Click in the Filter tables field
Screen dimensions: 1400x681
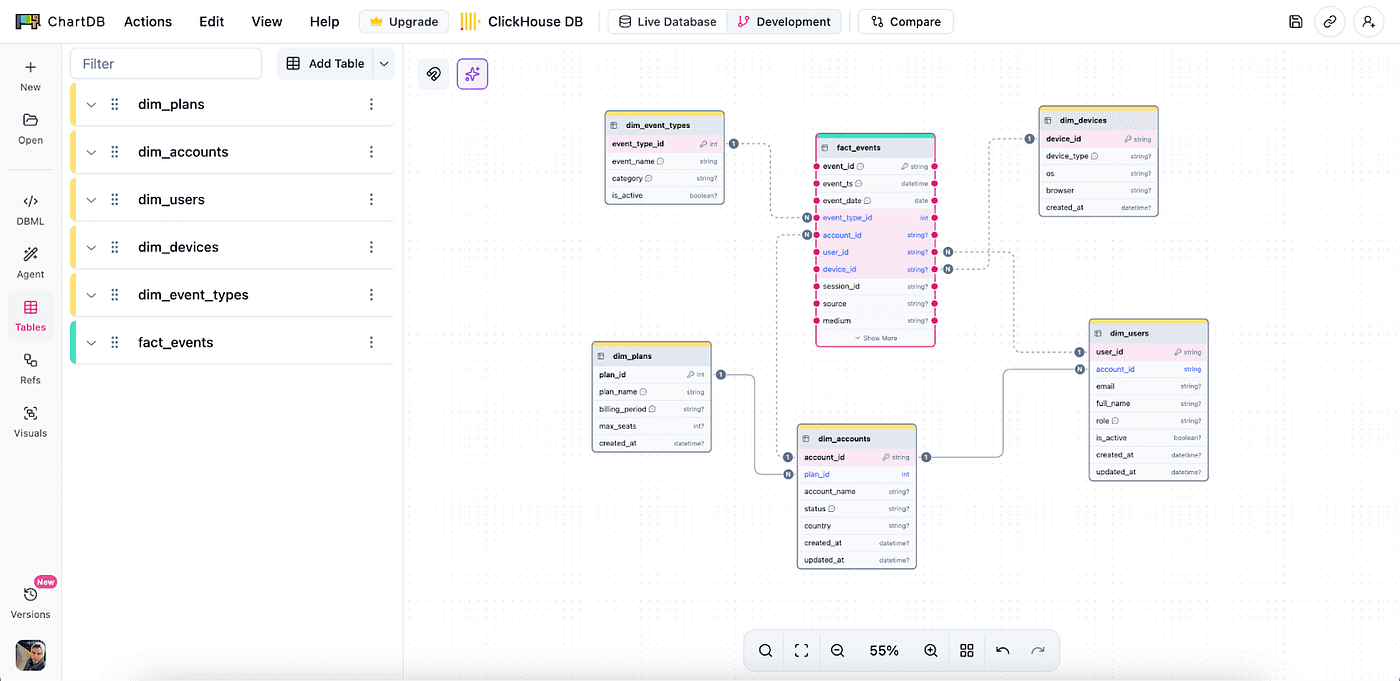166,63
